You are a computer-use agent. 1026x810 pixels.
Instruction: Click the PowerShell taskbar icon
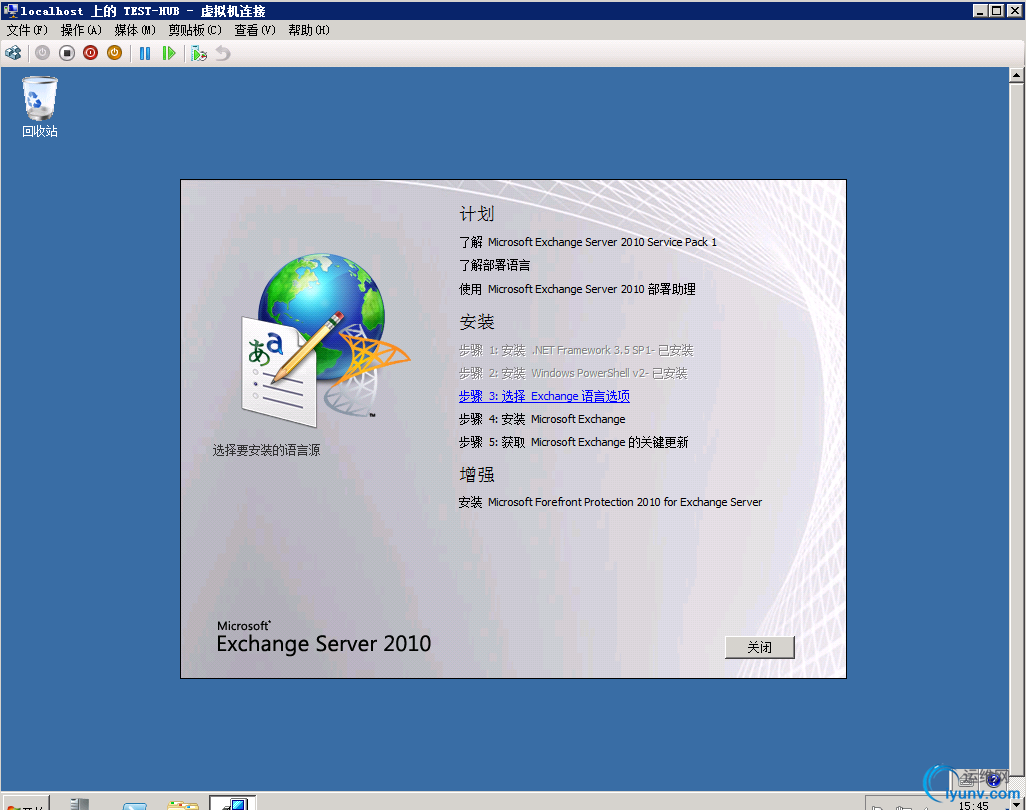(x=135, y=805)
